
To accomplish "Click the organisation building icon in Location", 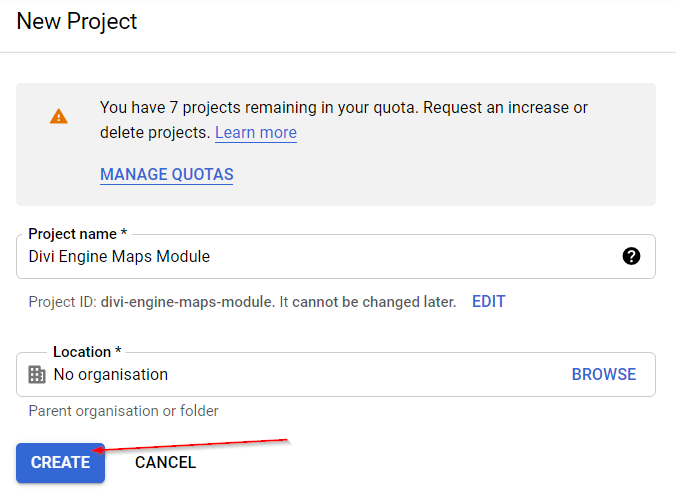I will pos(37,375).
